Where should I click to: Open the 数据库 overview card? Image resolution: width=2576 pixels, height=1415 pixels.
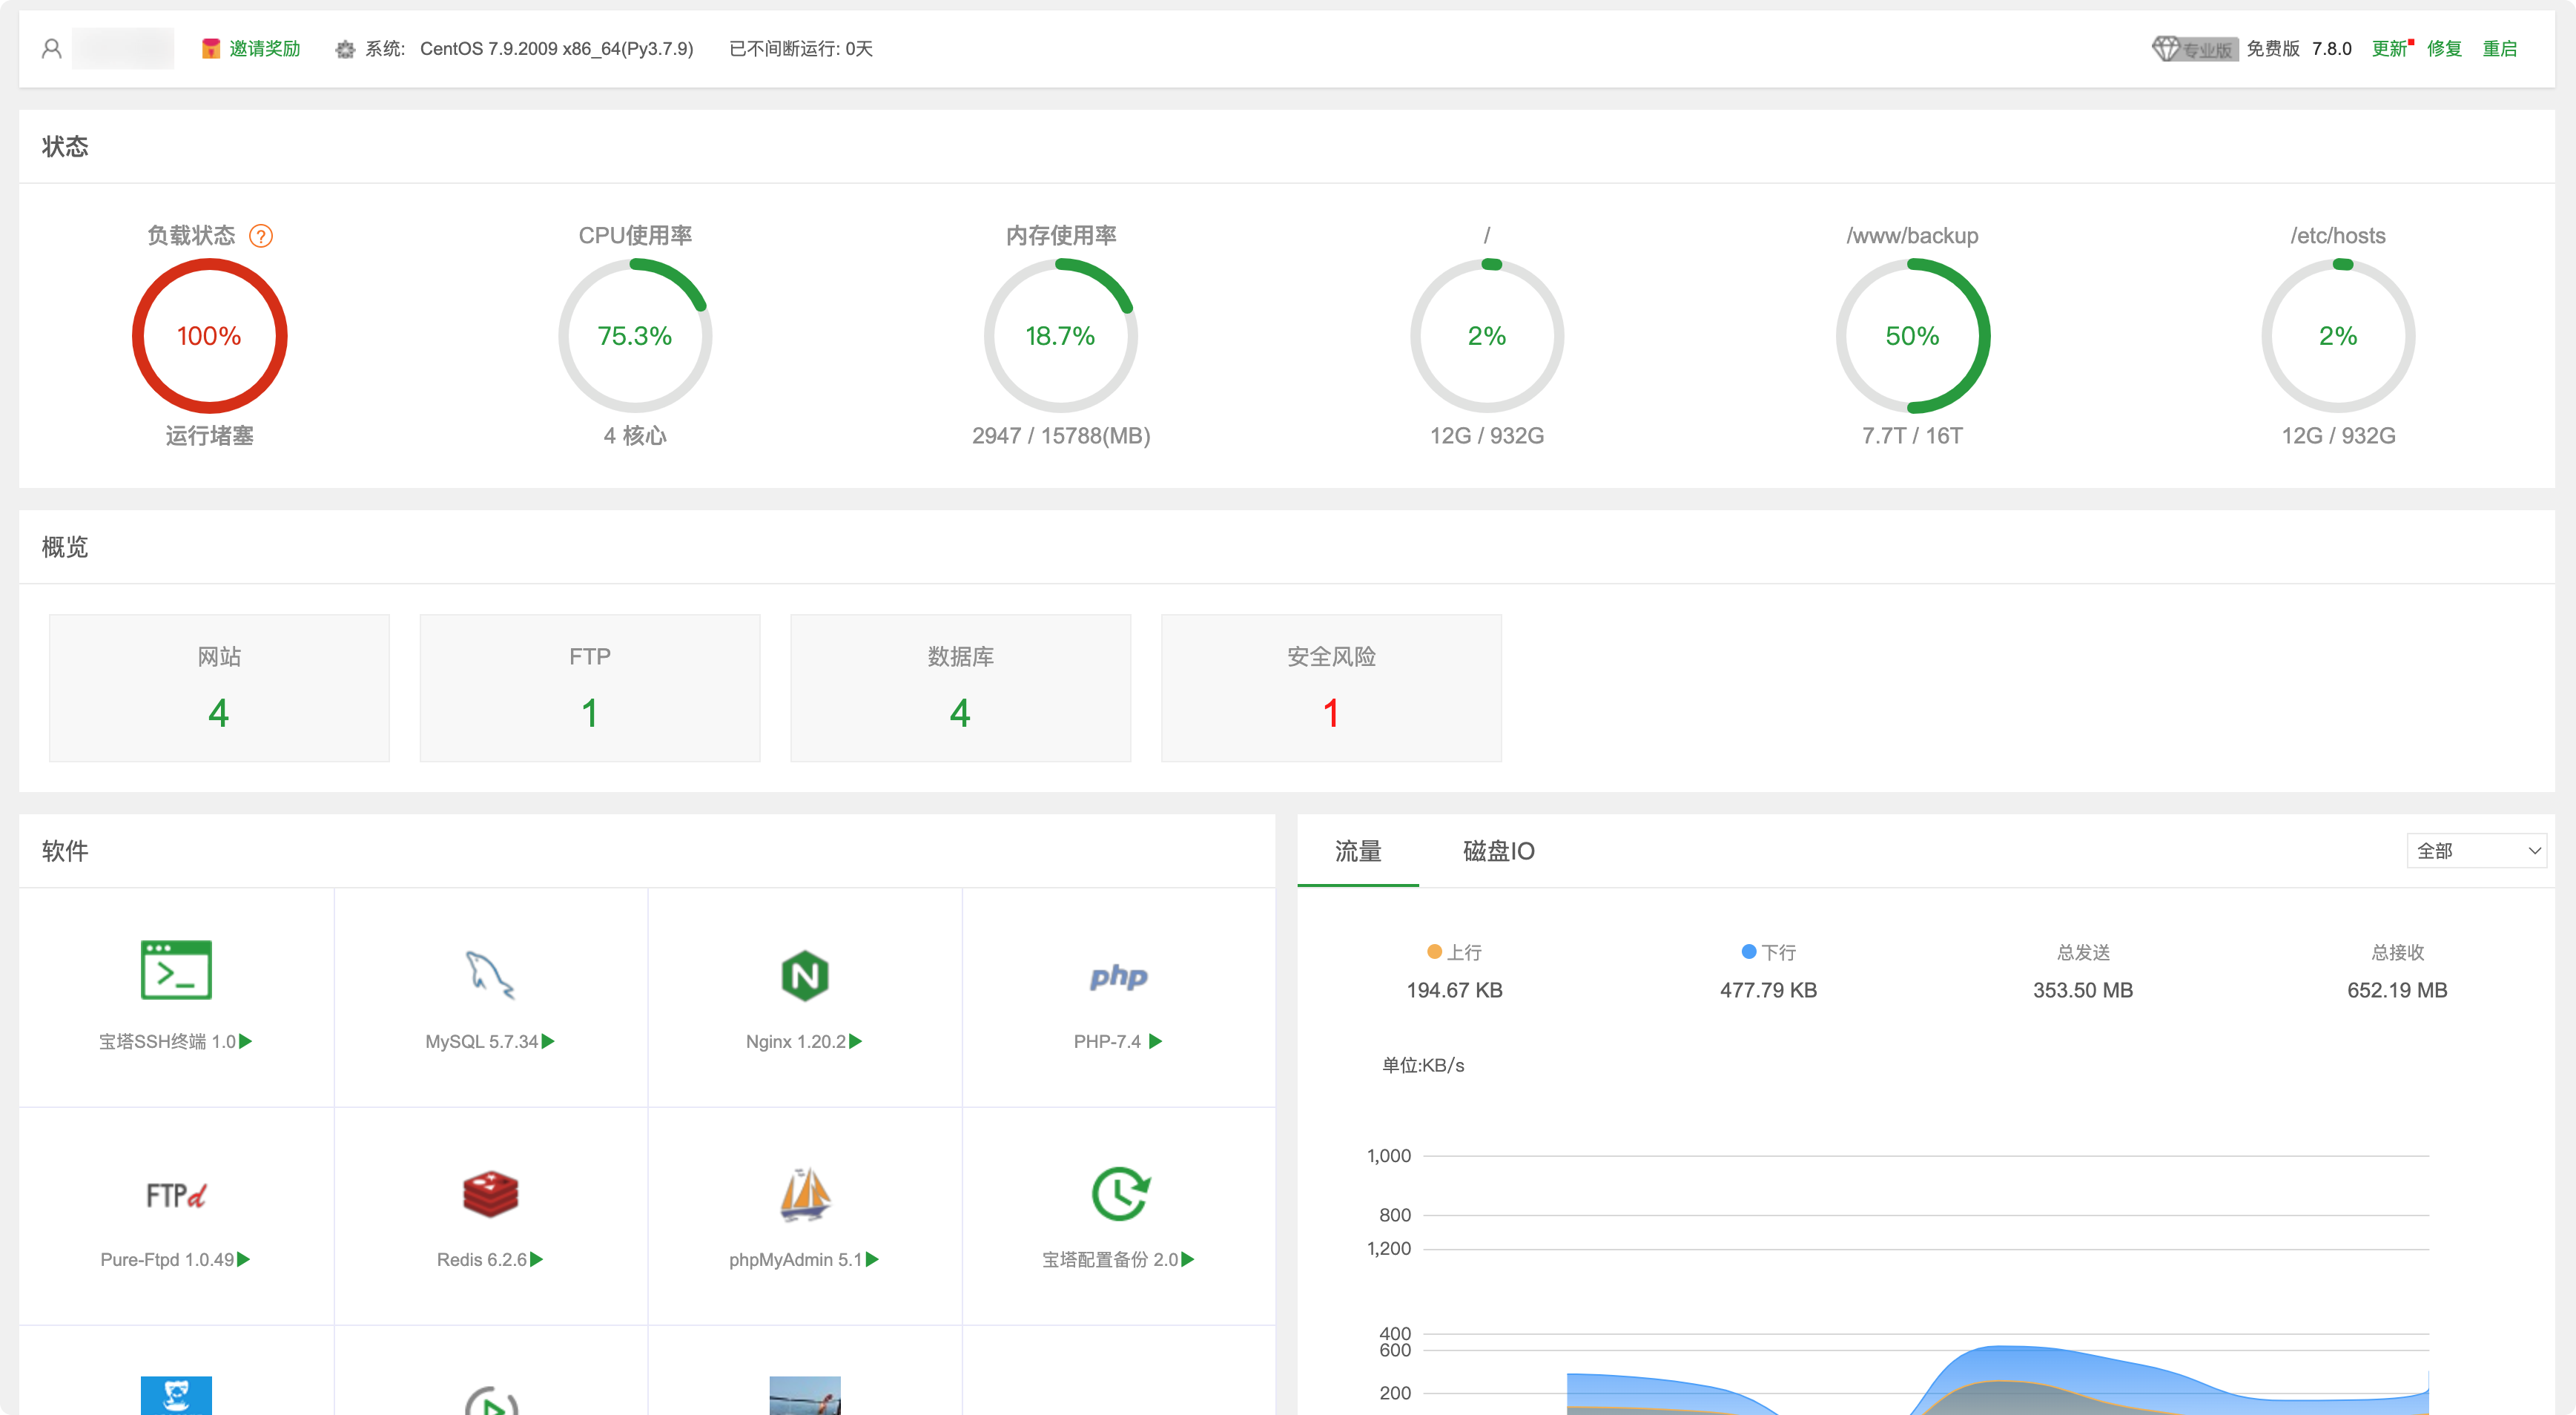click(960, 688)
